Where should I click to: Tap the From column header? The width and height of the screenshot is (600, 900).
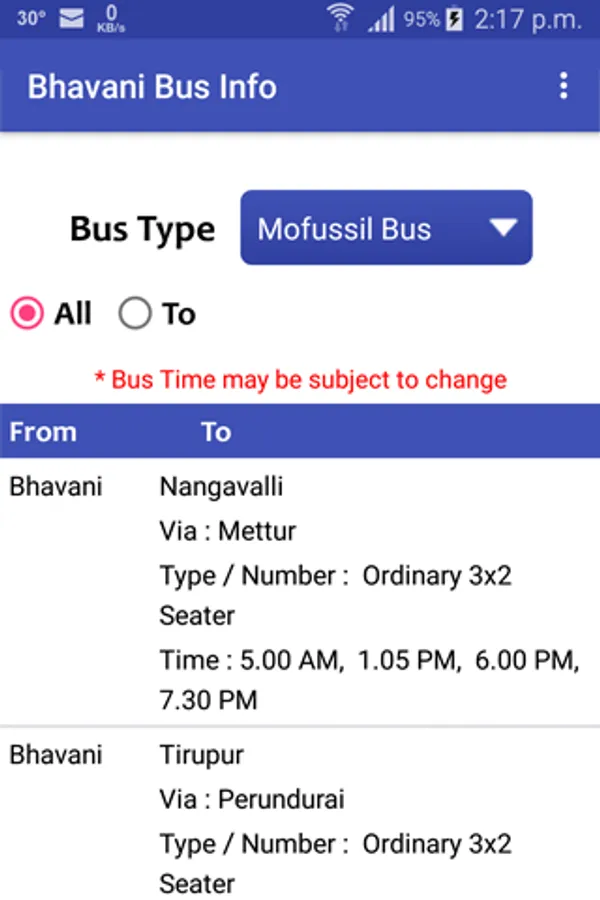click(x=43, y=432)
